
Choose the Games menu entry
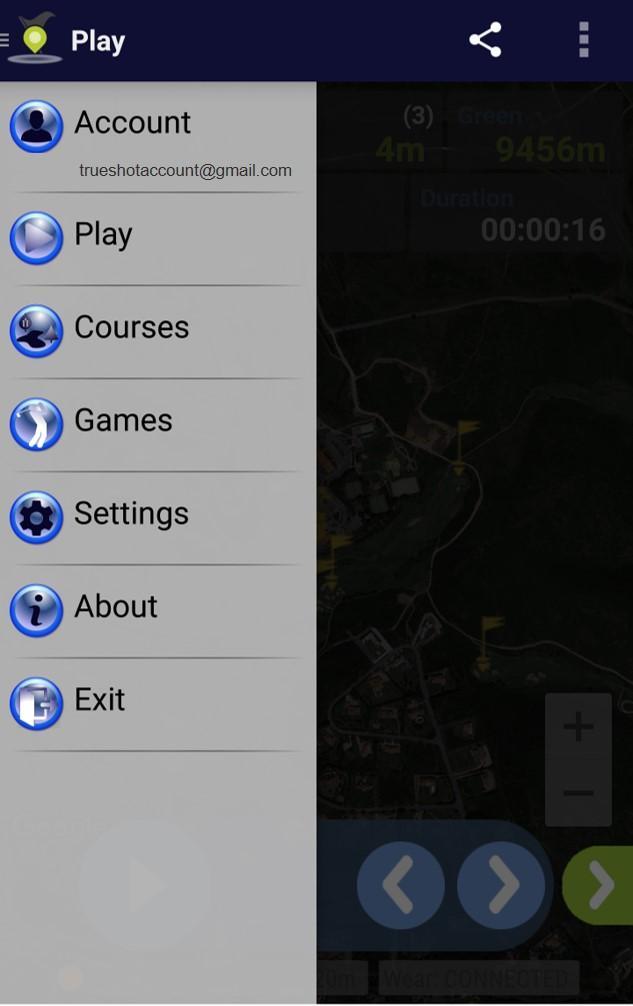[158, 424]
